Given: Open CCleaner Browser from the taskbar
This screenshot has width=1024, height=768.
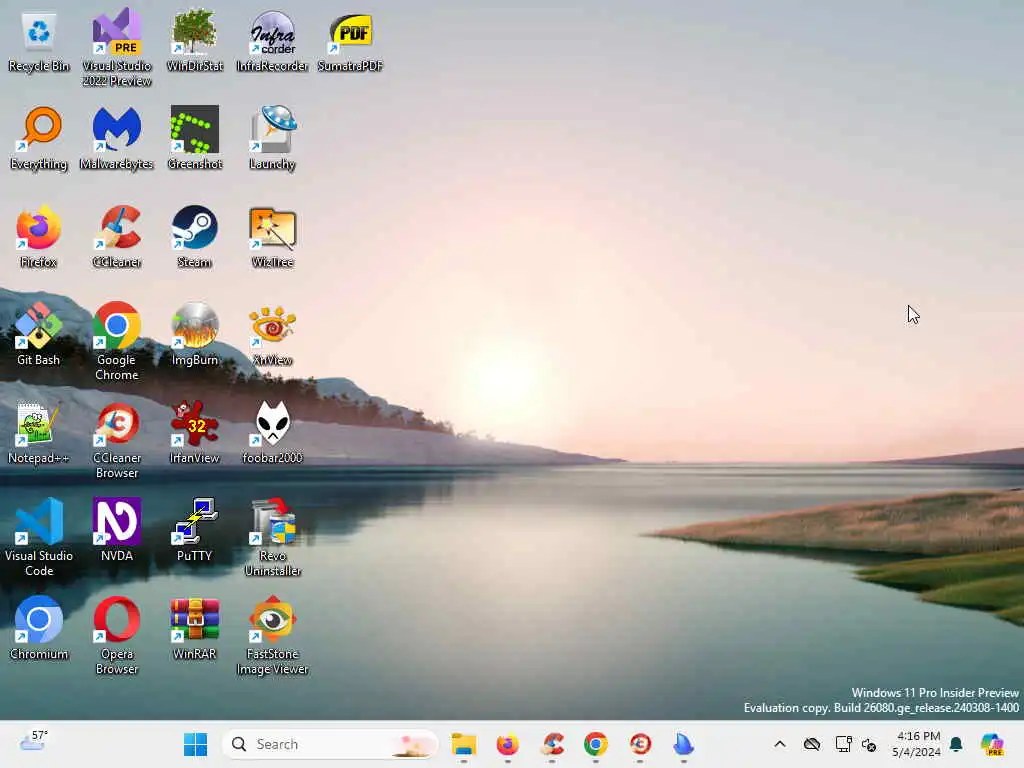Looking at the screenshot, I should 640,744.
